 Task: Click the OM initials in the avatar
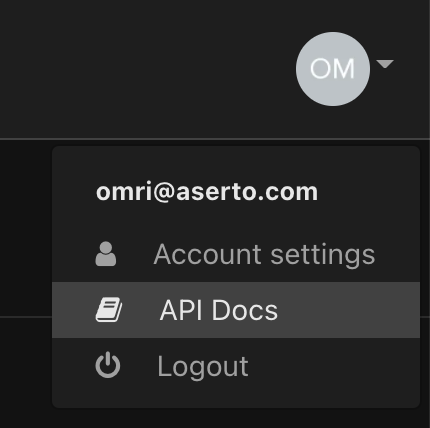[x=332, y=69]
